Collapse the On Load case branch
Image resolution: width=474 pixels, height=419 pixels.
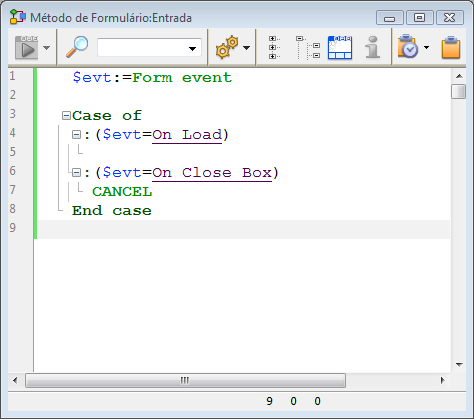coord(76,135)
